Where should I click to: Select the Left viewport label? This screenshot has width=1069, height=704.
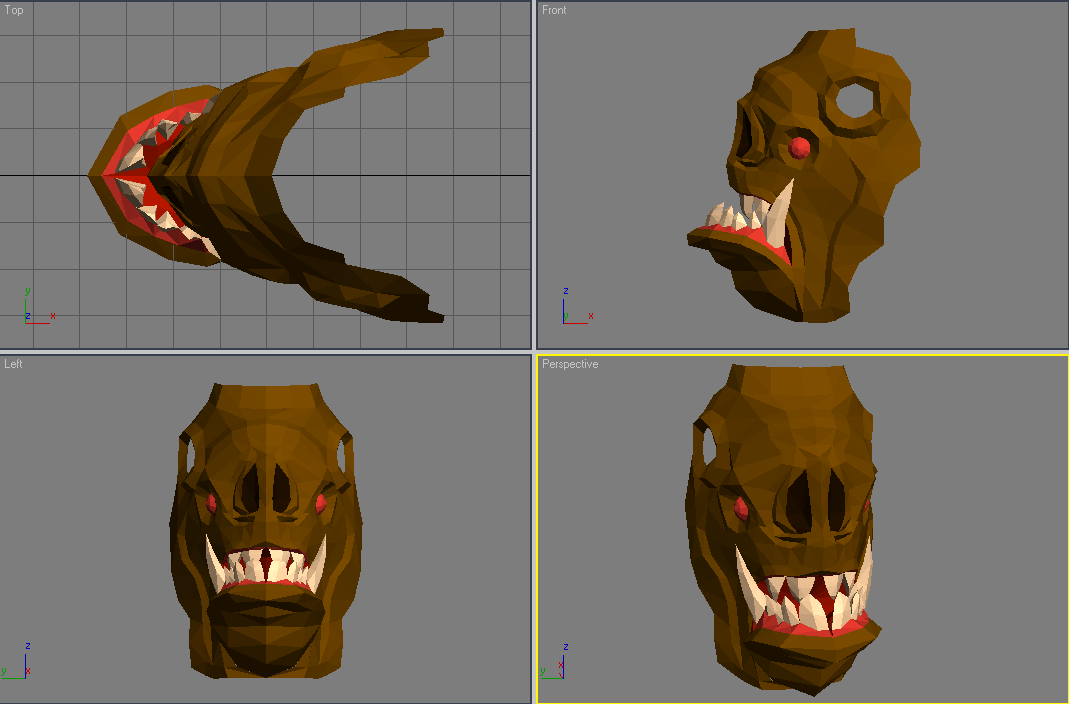click(x=13, y=364)
